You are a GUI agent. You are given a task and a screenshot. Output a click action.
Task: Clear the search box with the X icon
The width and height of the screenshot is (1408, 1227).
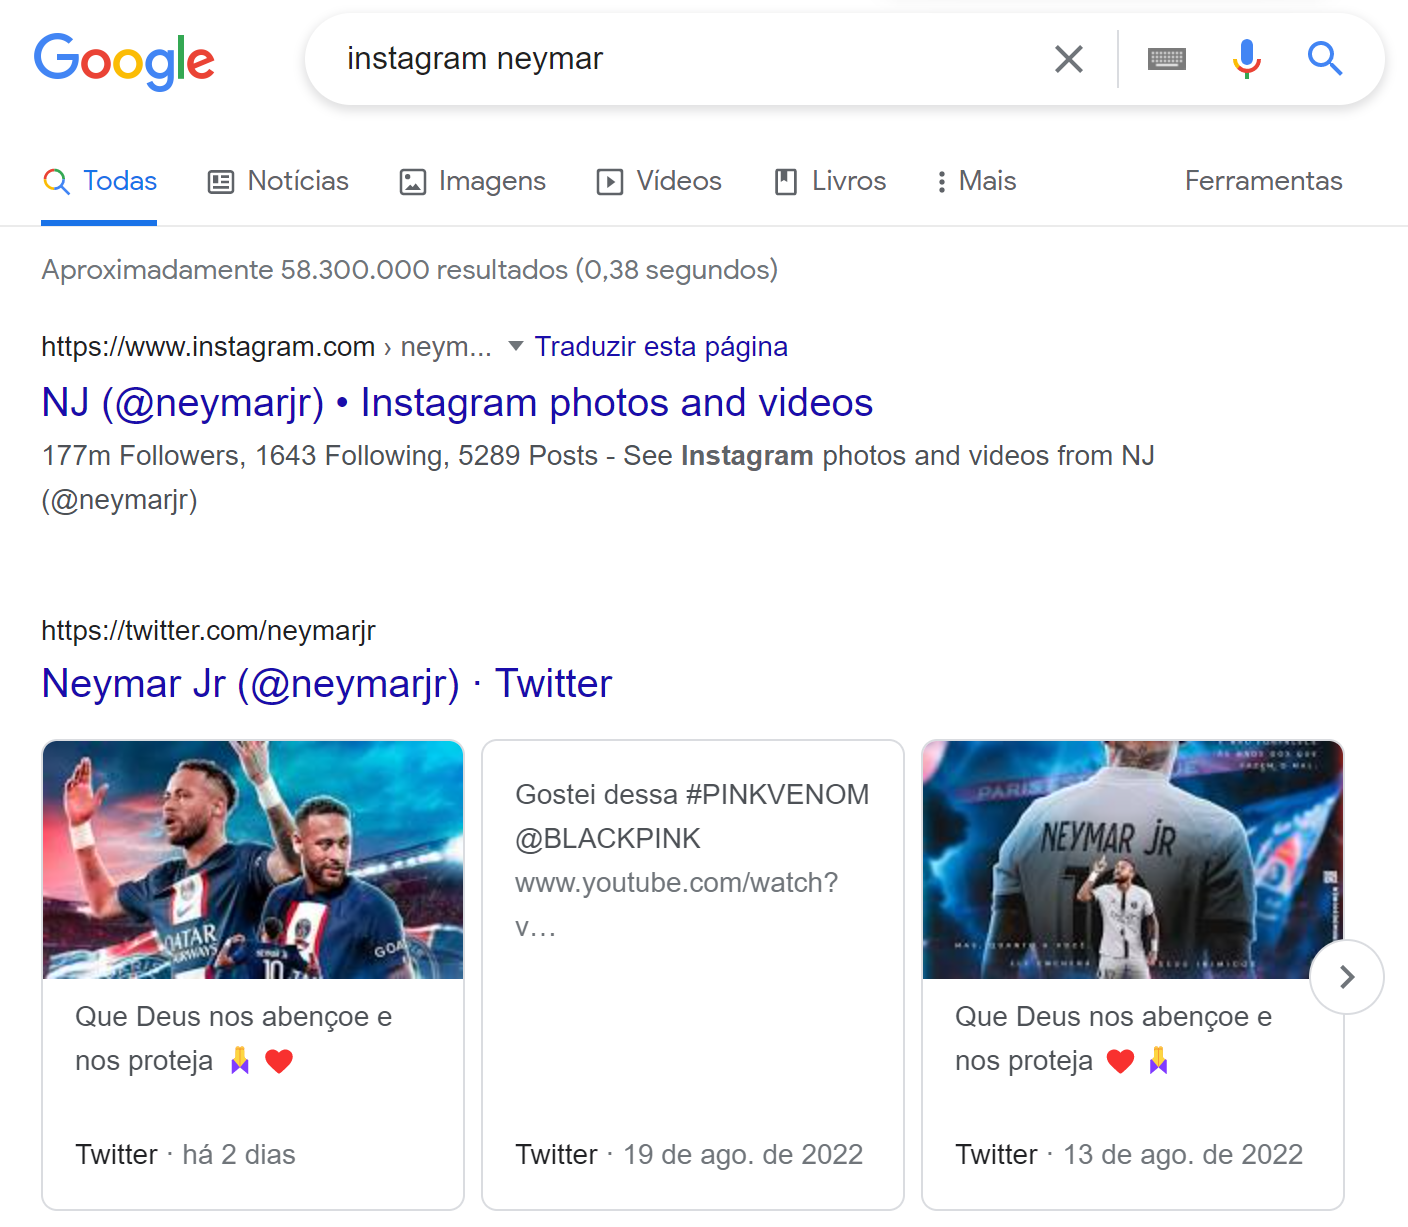[1069, 59]
